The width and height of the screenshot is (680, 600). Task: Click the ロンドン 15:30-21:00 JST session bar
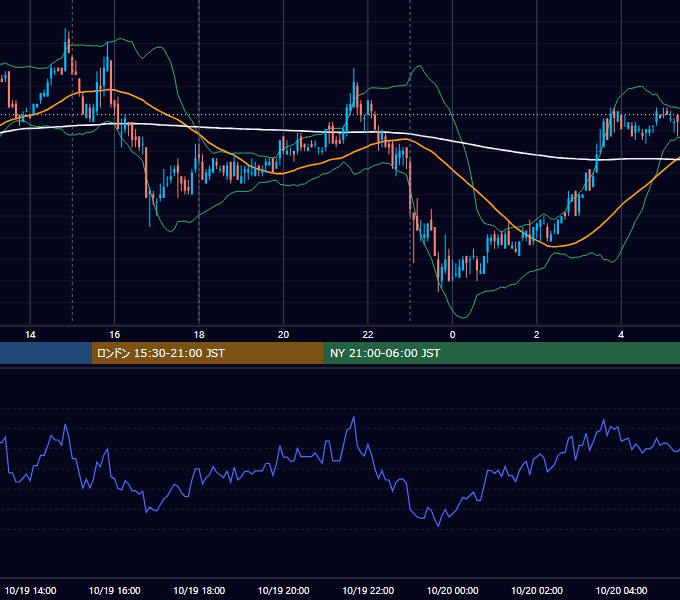pyautogui.click(x=207, y=353)
